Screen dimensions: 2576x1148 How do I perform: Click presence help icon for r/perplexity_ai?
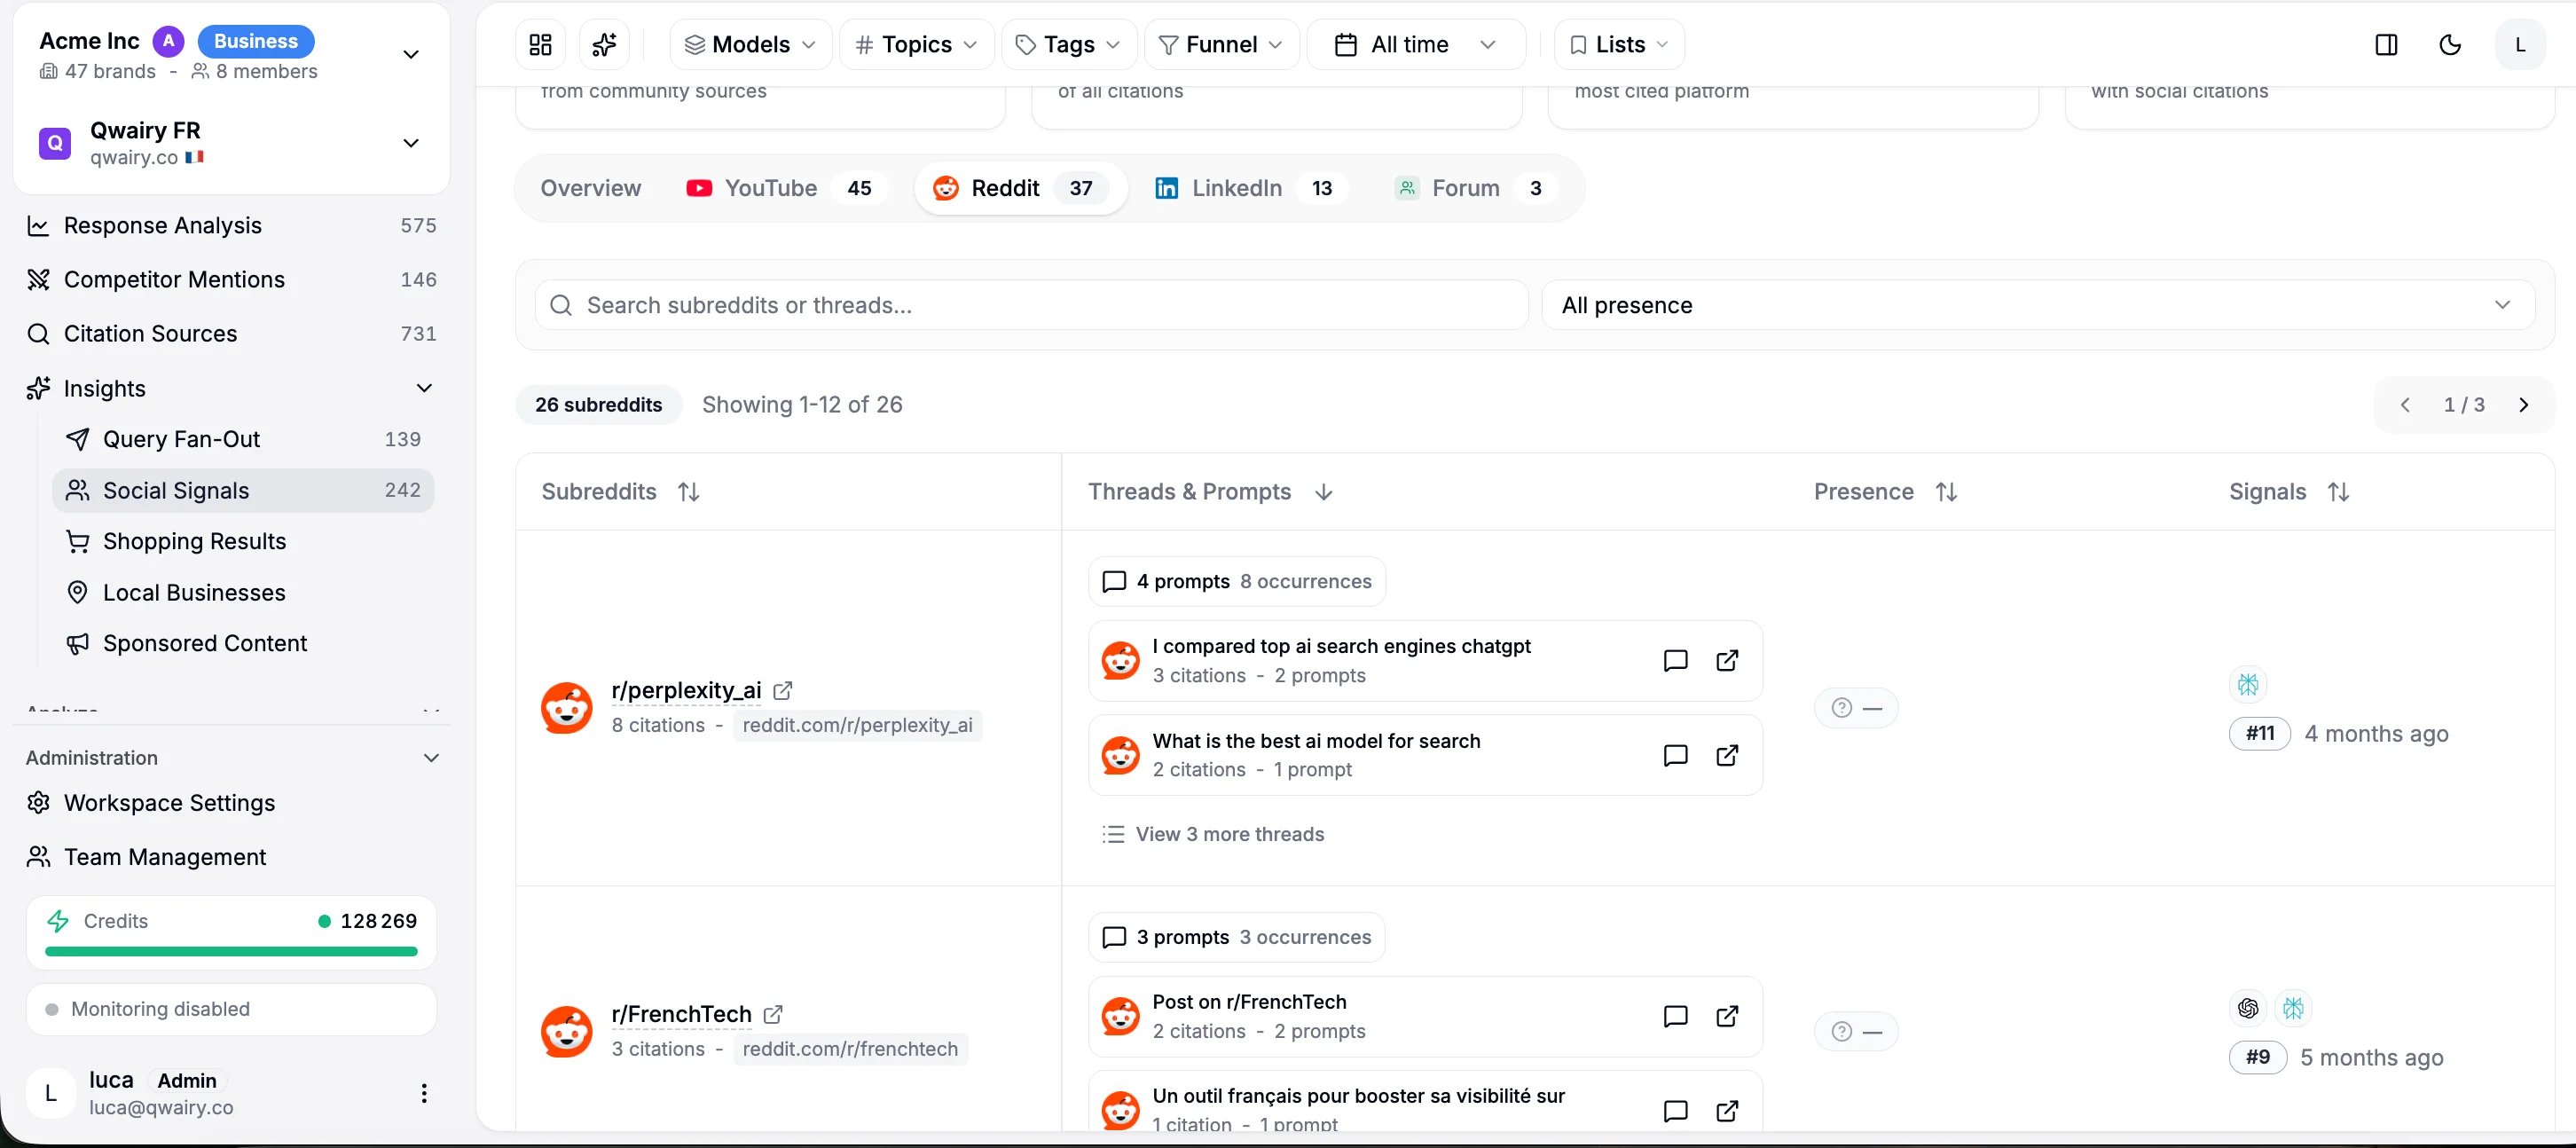pos(1842,708)
